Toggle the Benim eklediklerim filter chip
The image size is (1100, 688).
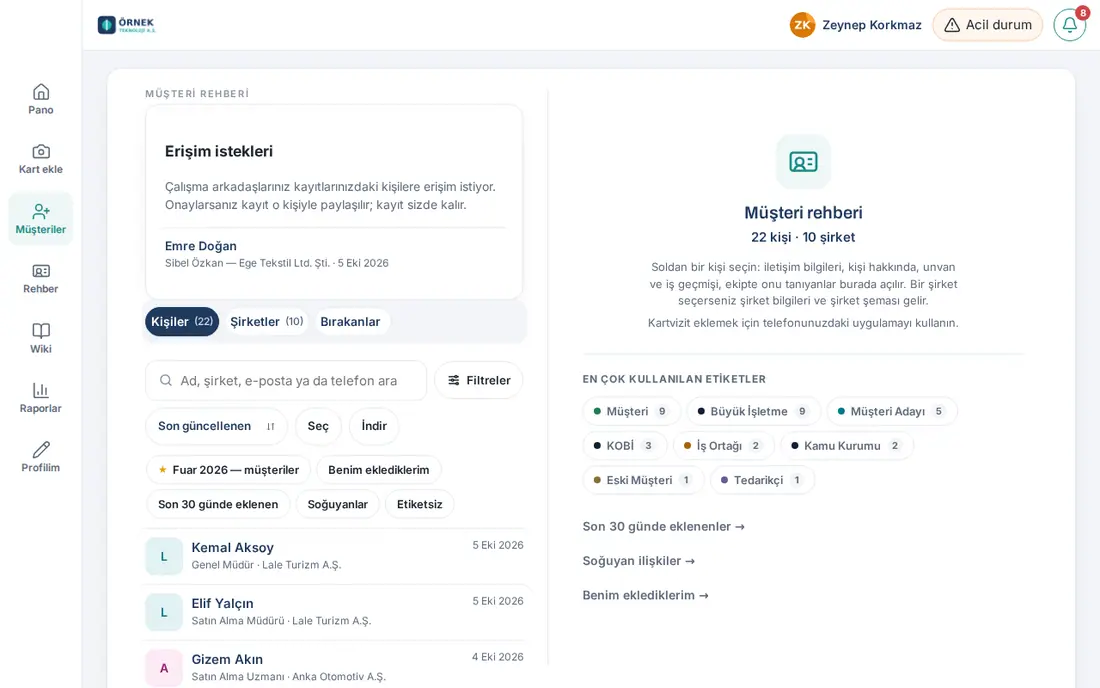pyautogui.click(x=379, y=470)
